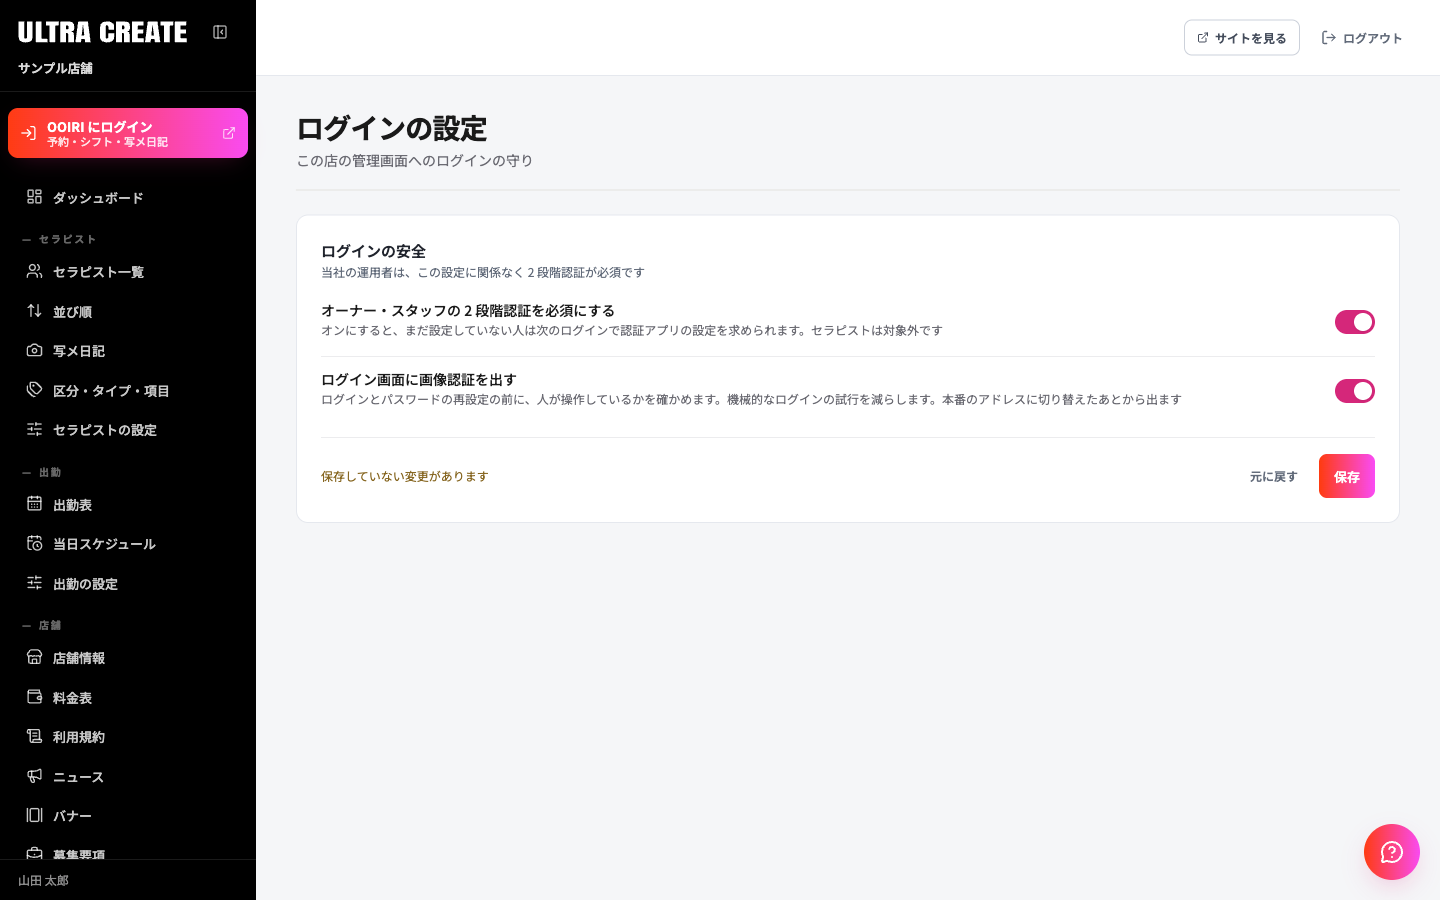Screen dimensions: 1440x900
Task: Click the ログアウト exit icon
Action: 1329,38
